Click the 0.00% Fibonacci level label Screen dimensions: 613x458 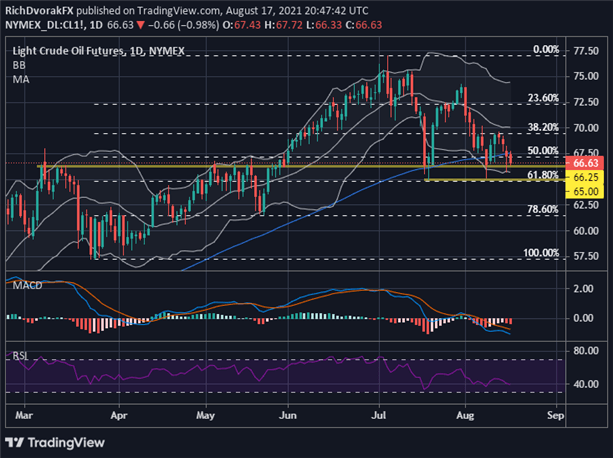pos(544,48)
